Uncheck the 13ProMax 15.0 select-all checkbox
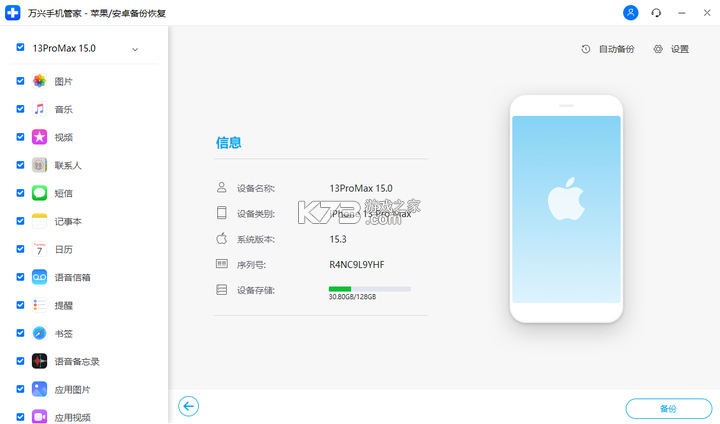Screen dimensions: 720x424 click(x=20, y=47)
